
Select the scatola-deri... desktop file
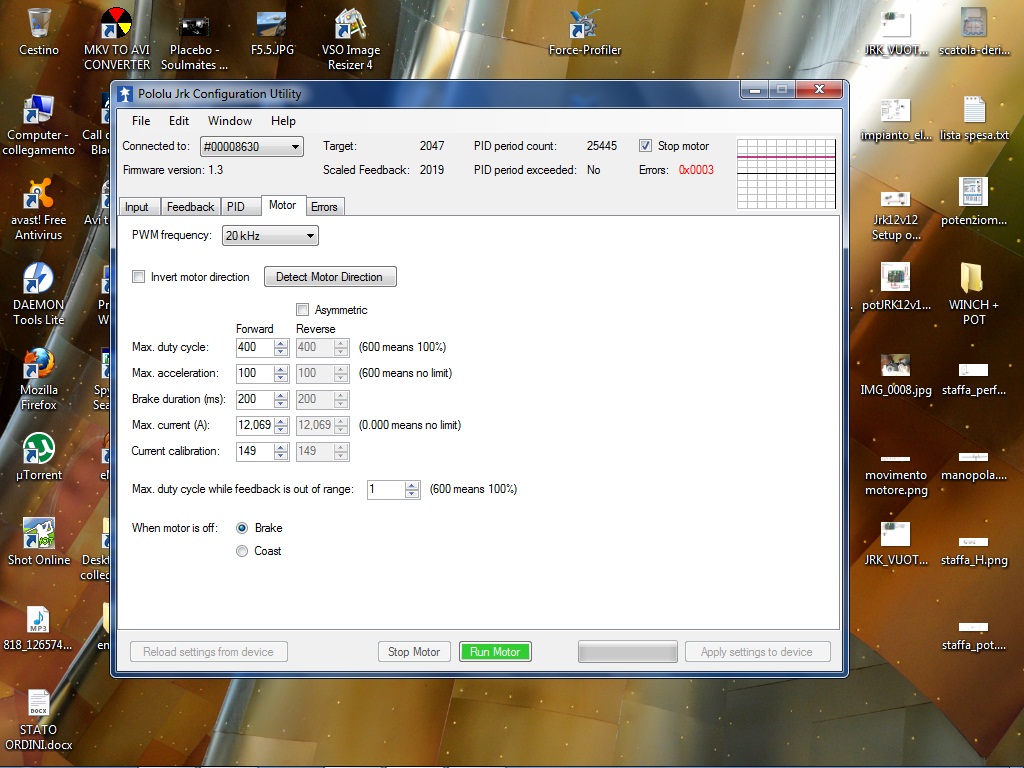pyautogui.click(x=974, y=31)
